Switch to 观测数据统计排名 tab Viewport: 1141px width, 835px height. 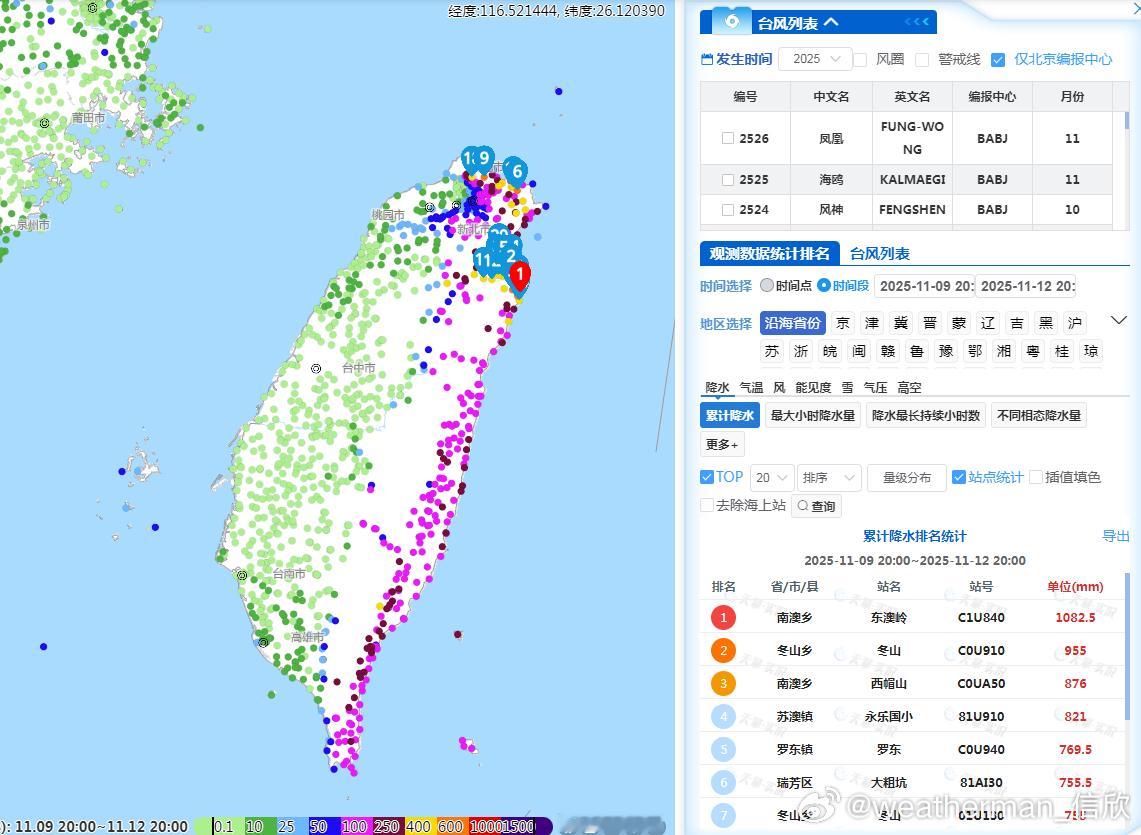[769, 253]
